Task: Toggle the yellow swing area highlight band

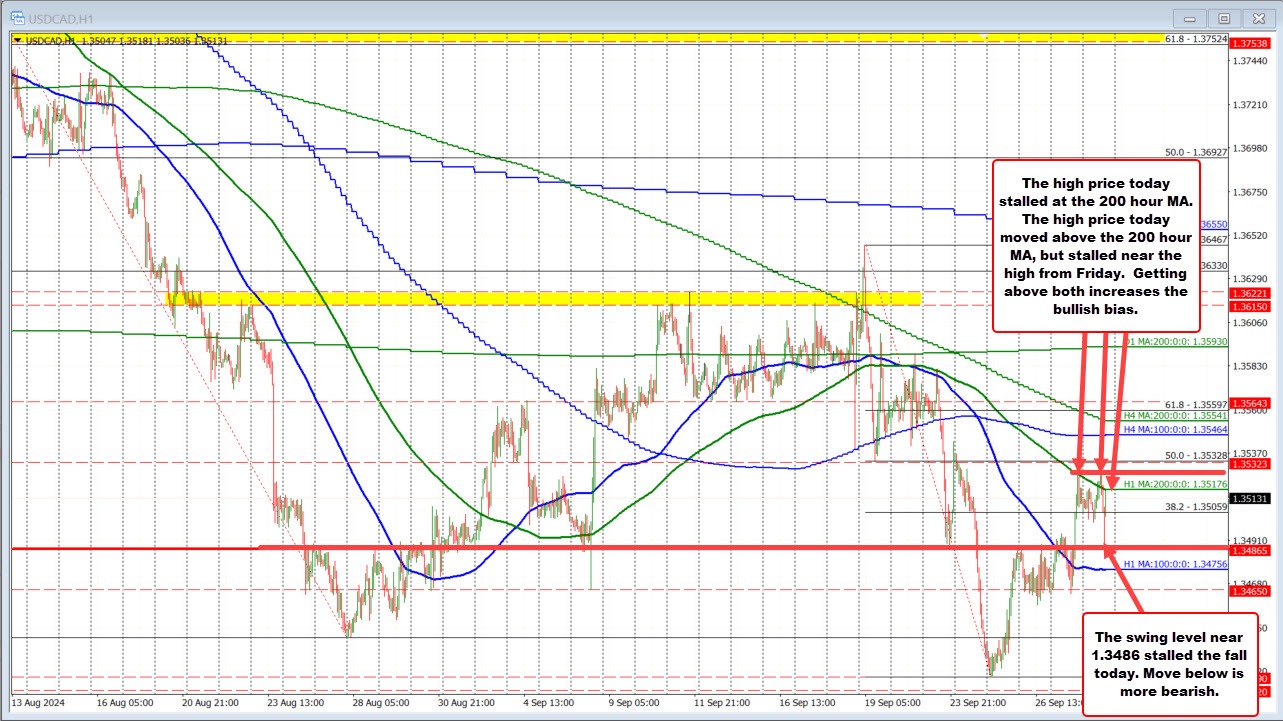Action: pos(500,299)
